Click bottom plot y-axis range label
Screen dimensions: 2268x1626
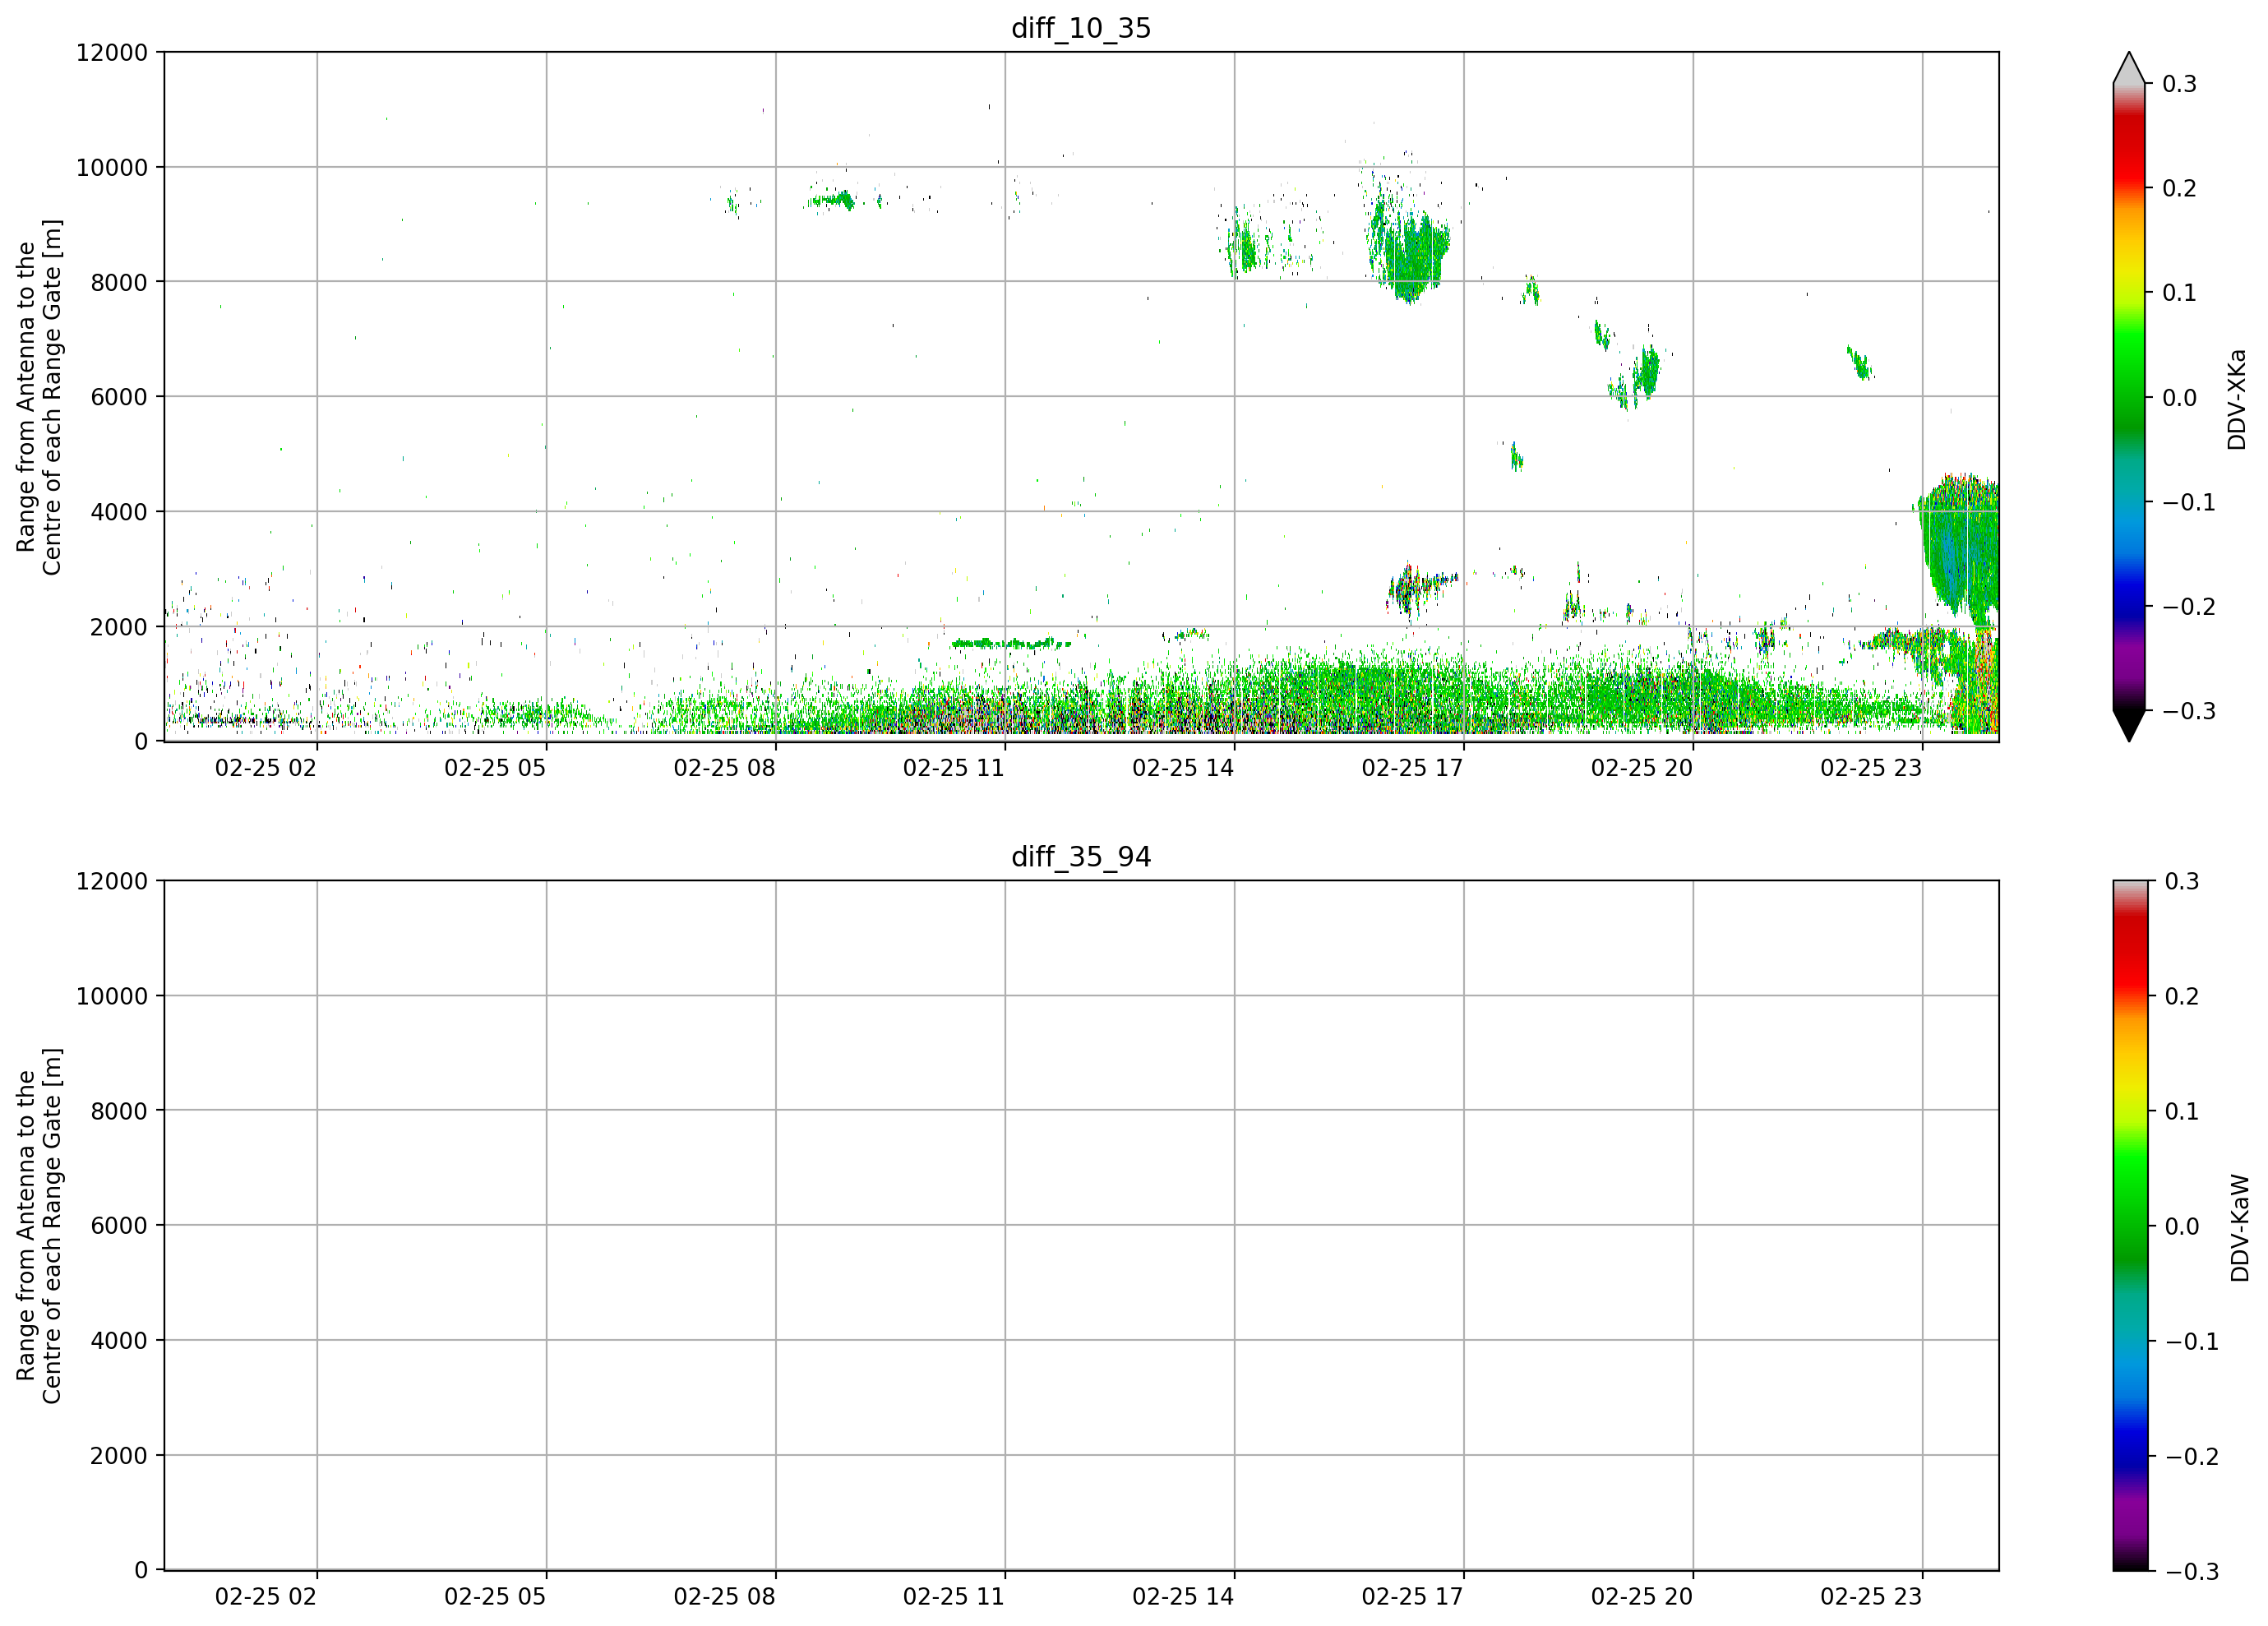point(39,1226)
